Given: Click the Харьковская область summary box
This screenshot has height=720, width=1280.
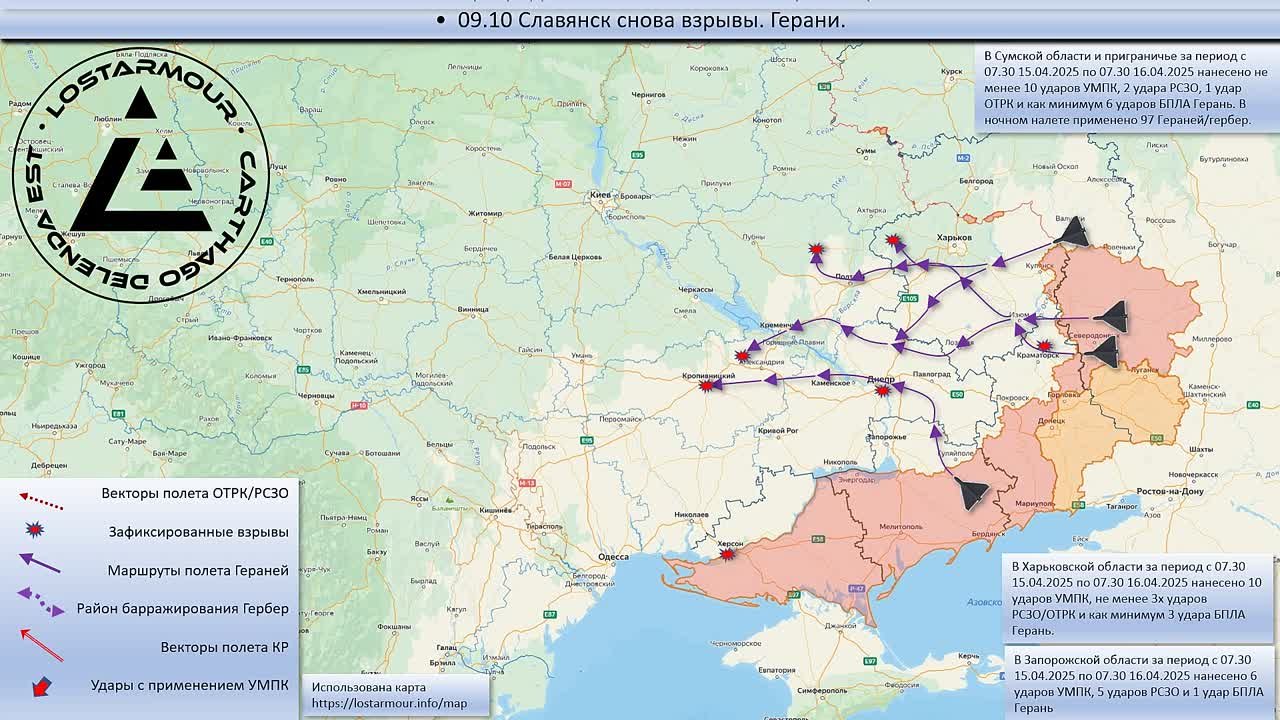Looking at the screenshot, I should click(x=1138, y=598).
